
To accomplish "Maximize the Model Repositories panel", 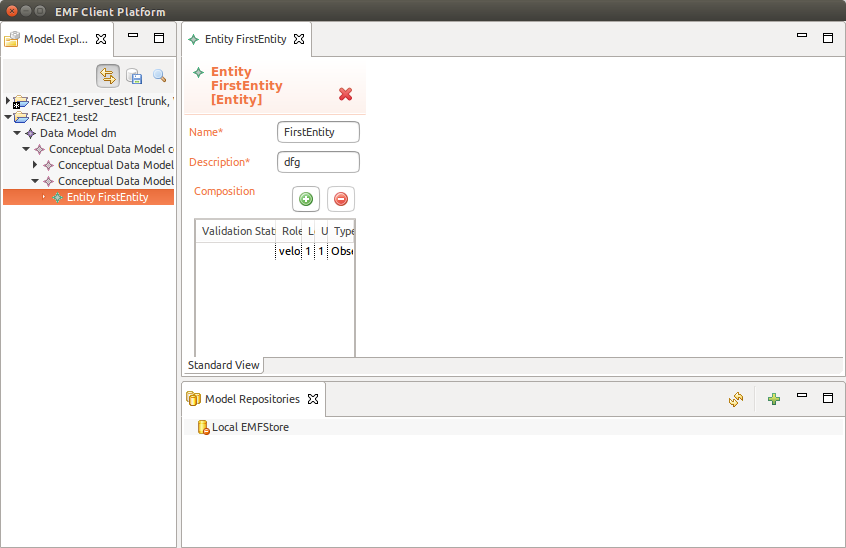I will (x=828, y=398).
